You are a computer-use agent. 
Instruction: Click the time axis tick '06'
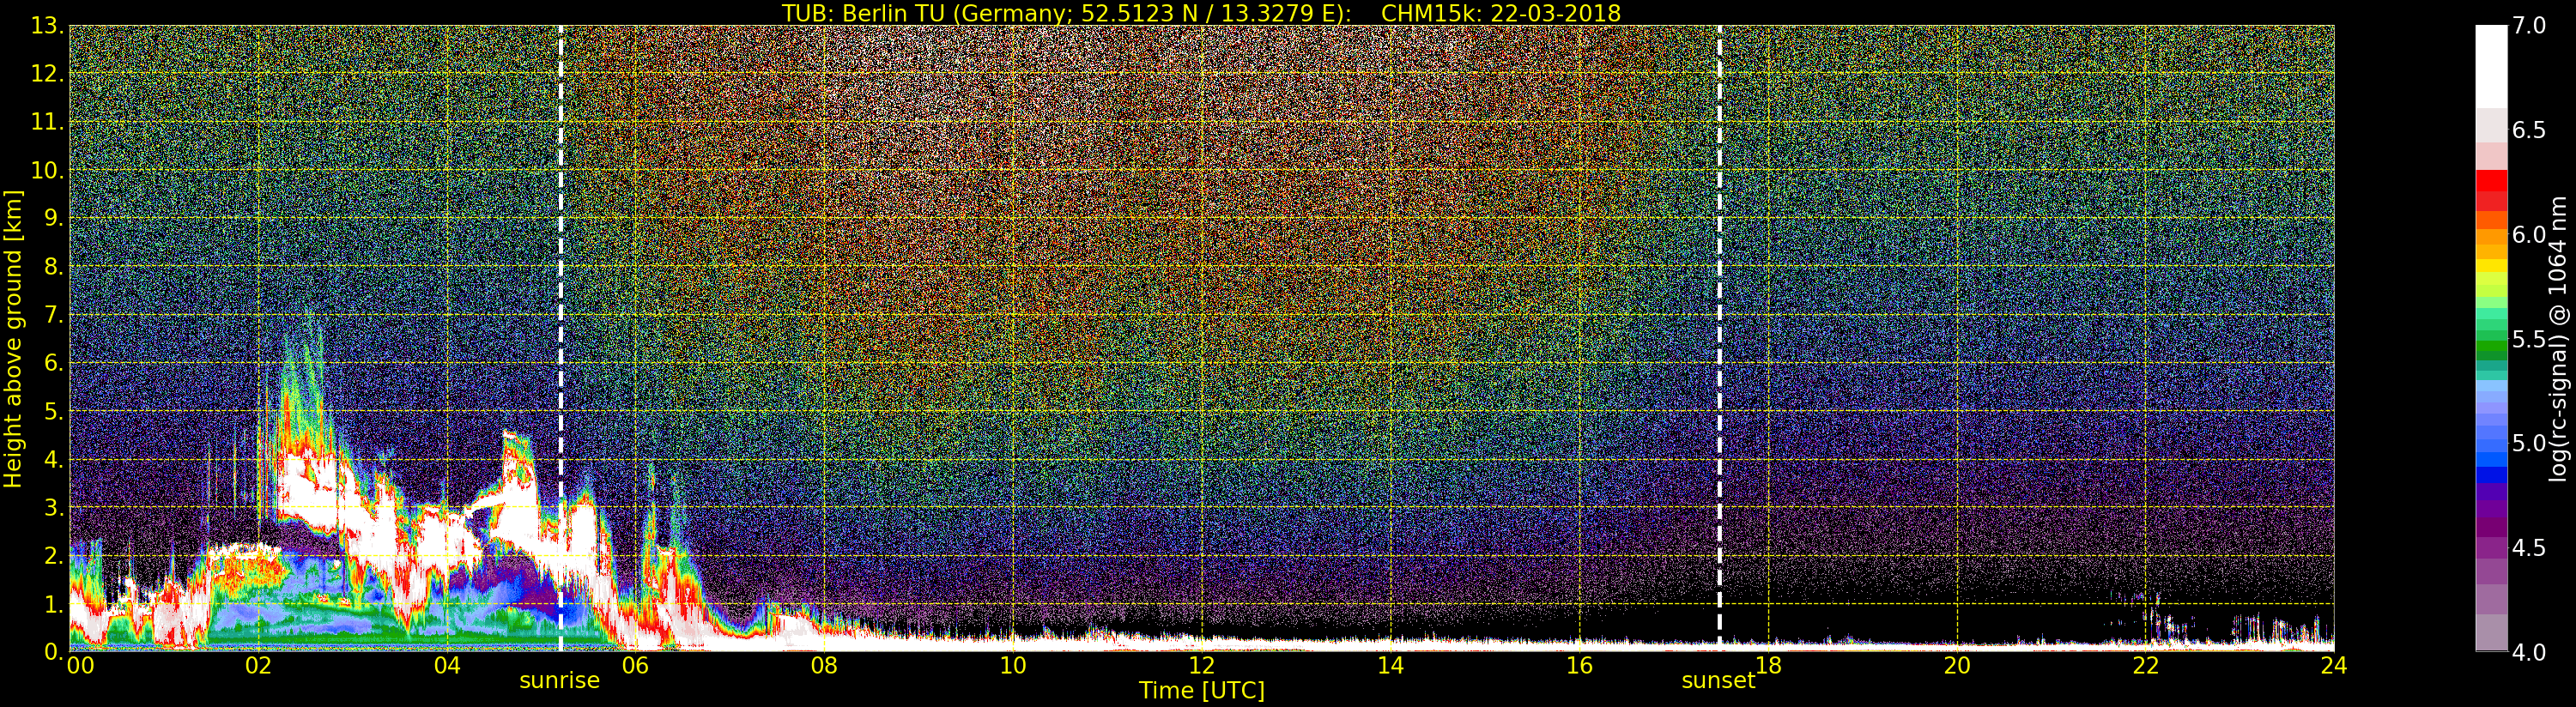coord(635,666)
